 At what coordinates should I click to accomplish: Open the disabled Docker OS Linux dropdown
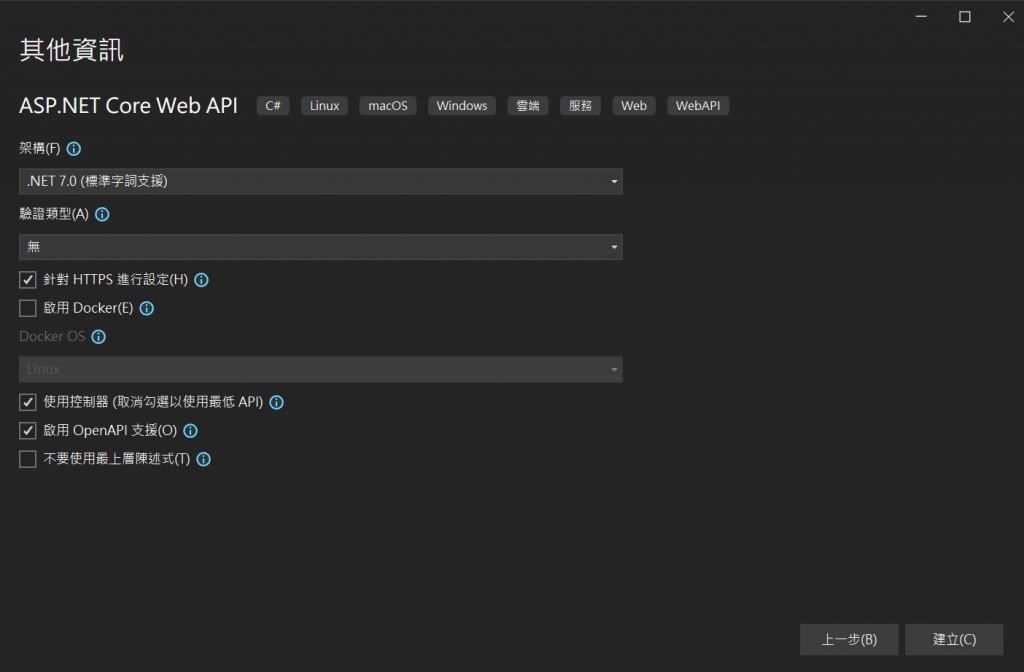[x=321, y=370]
